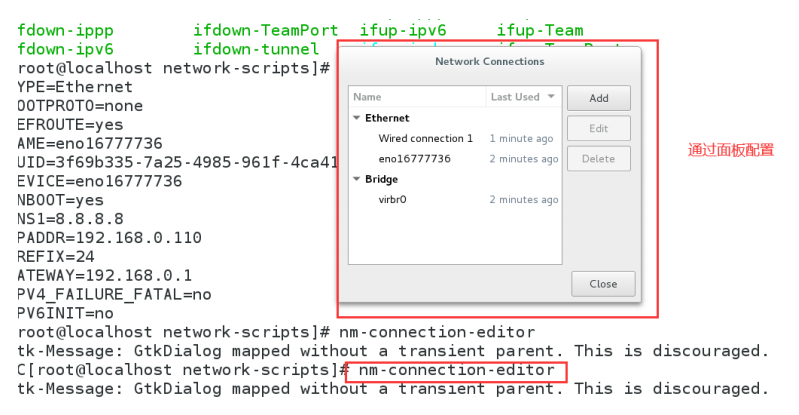Collapse the Ethernet group triangle
The height and width of the screenshot is (415, 799).
[357, 118]
